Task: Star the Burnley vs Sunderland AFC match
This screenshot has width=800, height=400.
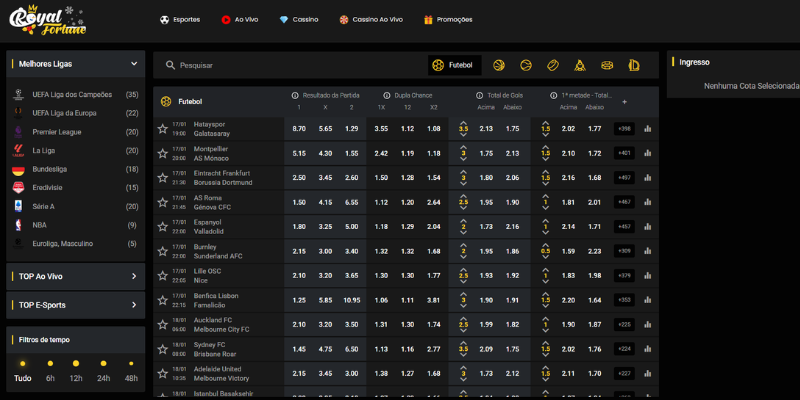Action: [162, 251]
